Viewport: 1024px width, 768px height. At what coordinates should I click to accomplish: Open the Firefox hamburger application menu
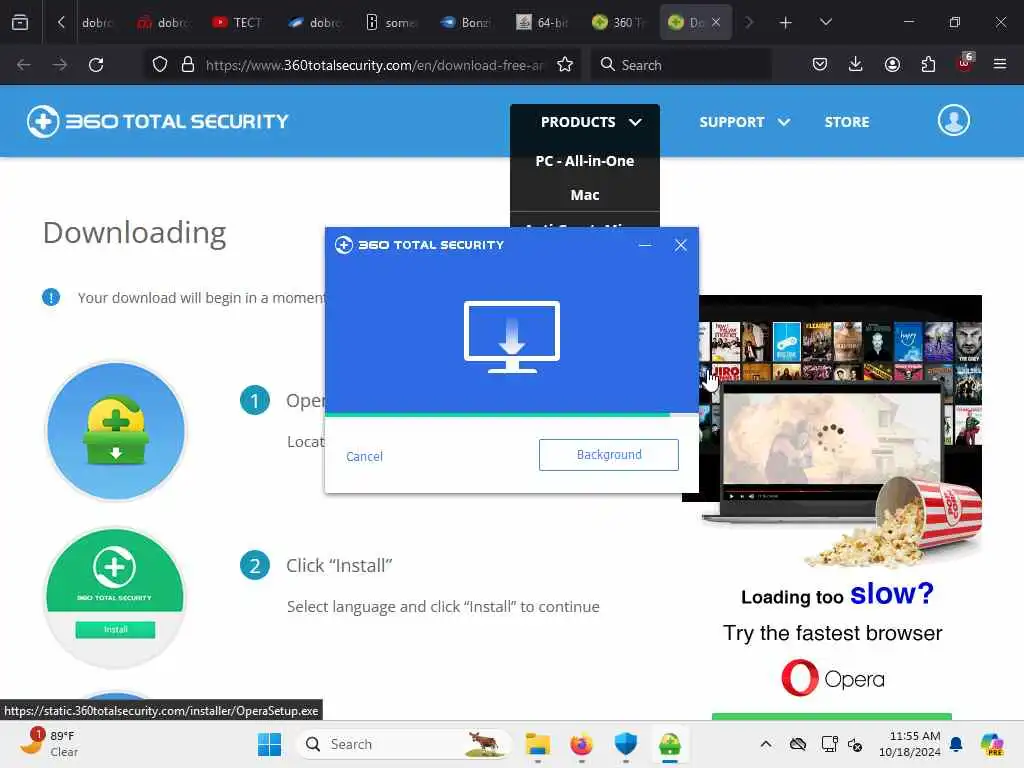point(1000,64)
